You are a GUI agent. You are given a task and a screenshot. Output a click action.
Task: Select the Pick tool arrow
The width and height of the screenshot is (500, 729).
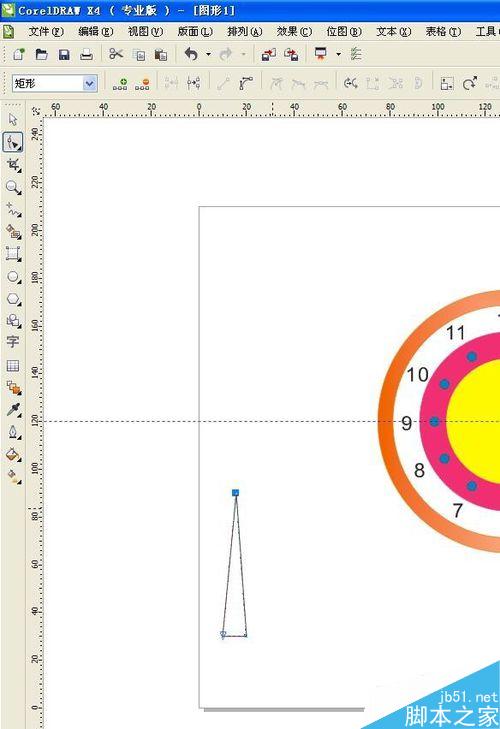(13, 119)
